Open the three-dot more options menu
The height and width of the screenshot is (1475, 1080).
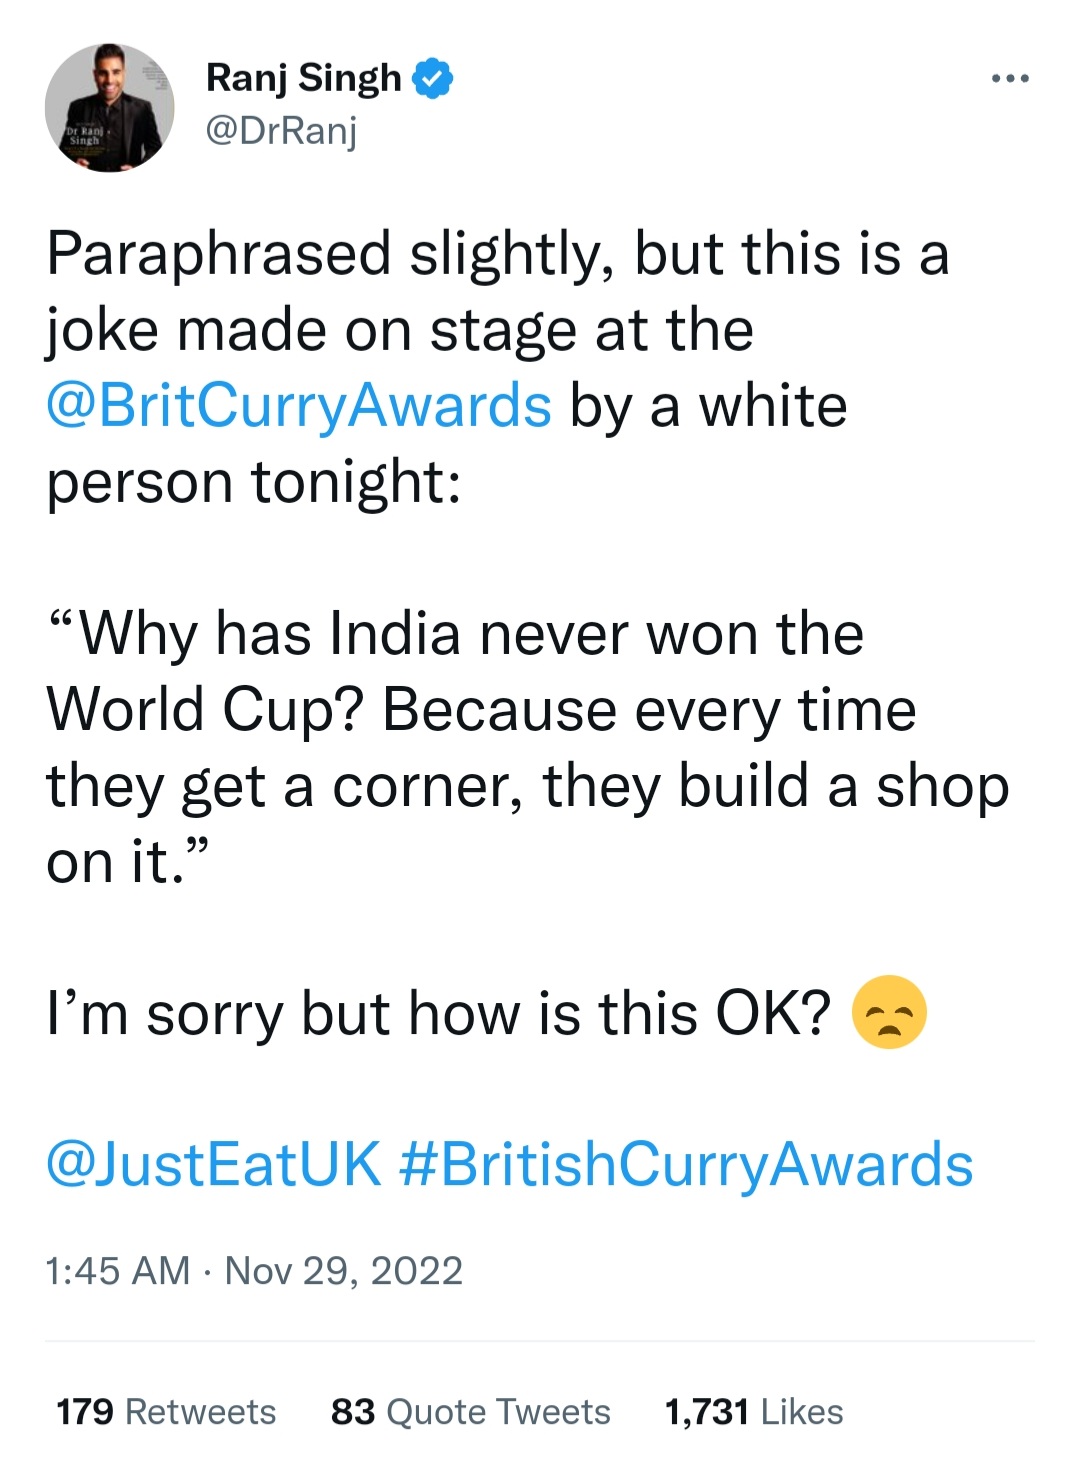[1010, 78]
